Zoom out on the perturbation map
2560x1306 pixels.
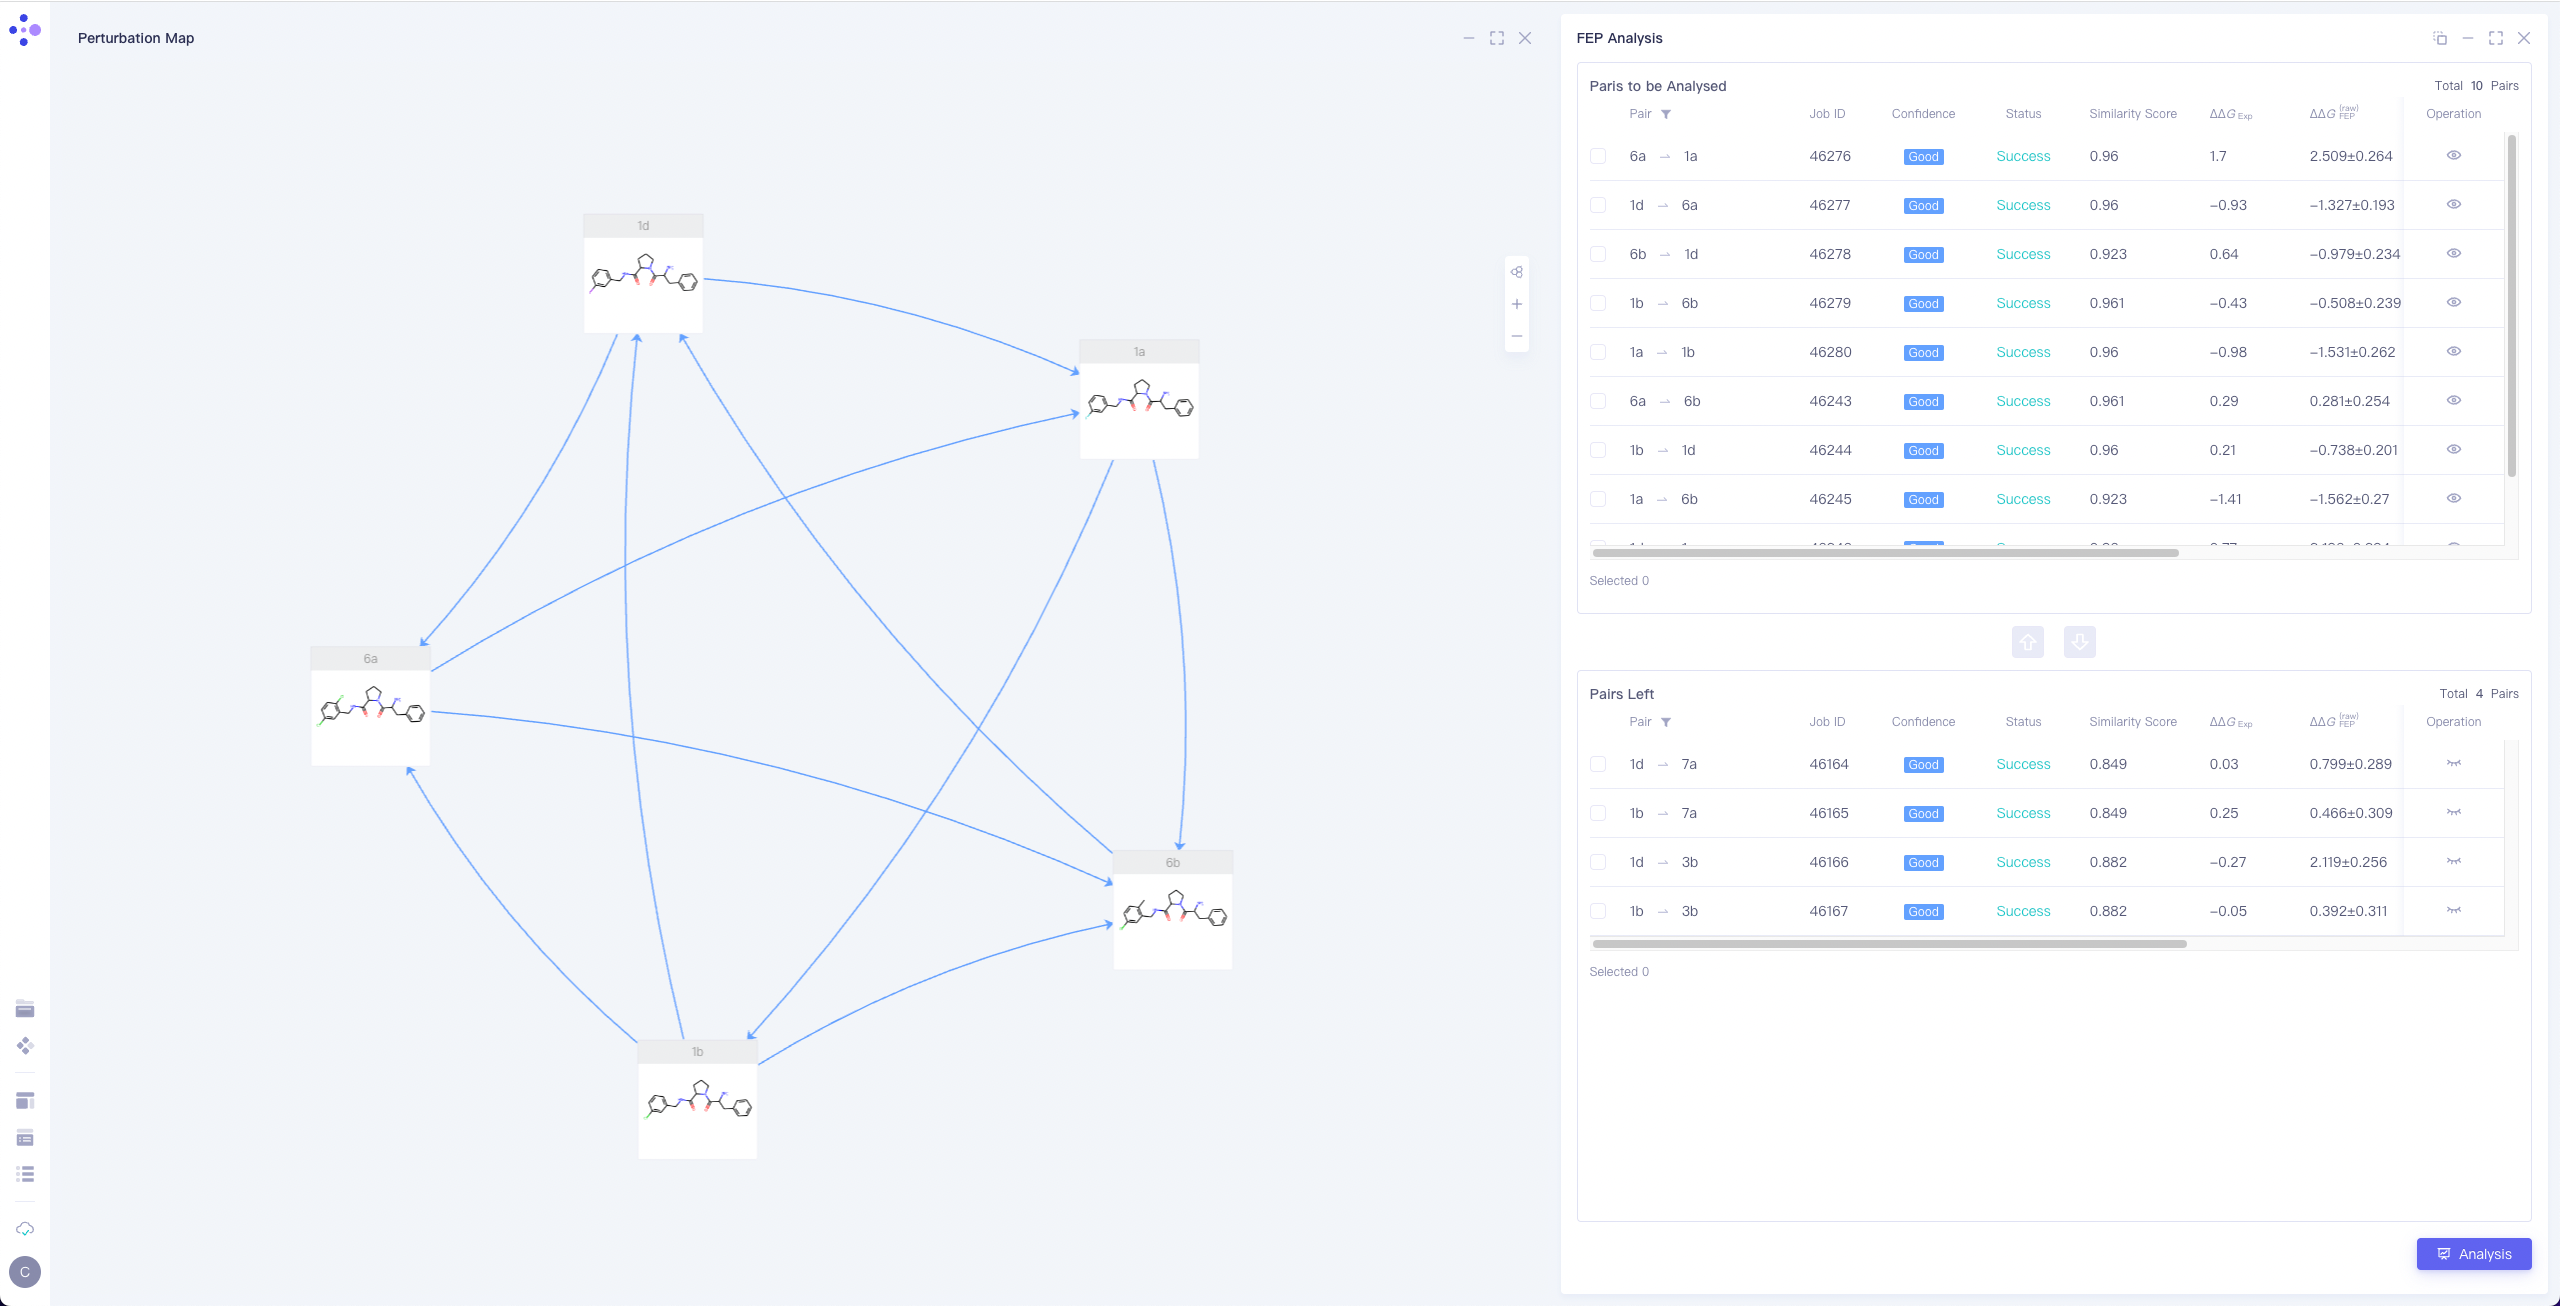tap(1517, 336)
